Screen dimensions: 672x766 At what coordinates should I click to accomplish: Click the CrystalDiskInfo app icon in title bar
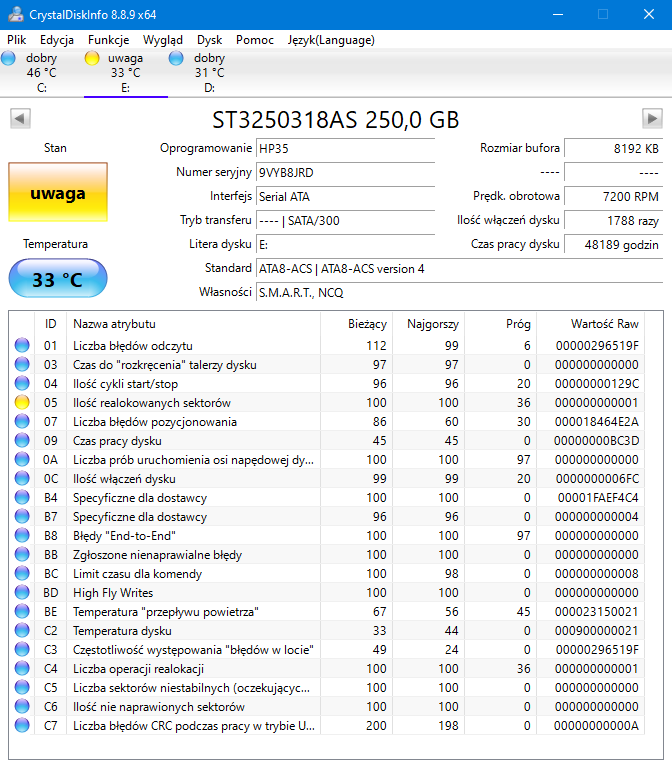pyautogui.click(x=16, y=14)
